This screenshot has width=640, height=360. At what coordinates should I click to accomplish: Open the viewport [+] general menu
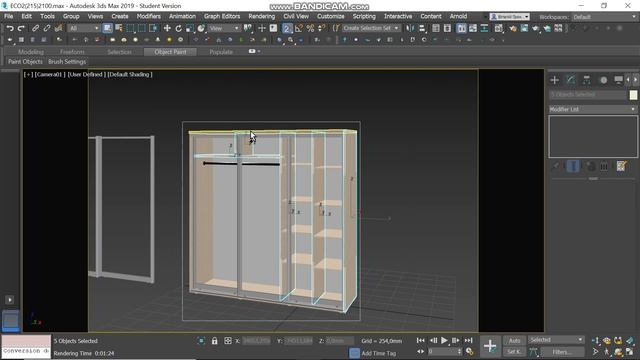click(x=28, y=75)
